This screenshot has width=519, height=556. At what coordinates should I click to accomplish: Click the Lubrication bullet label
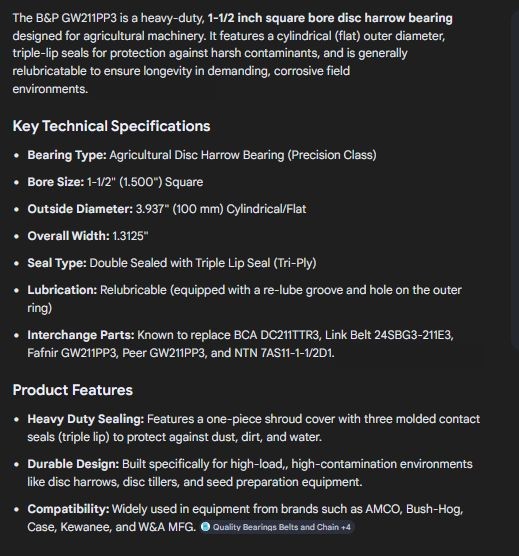coord(62,290)
